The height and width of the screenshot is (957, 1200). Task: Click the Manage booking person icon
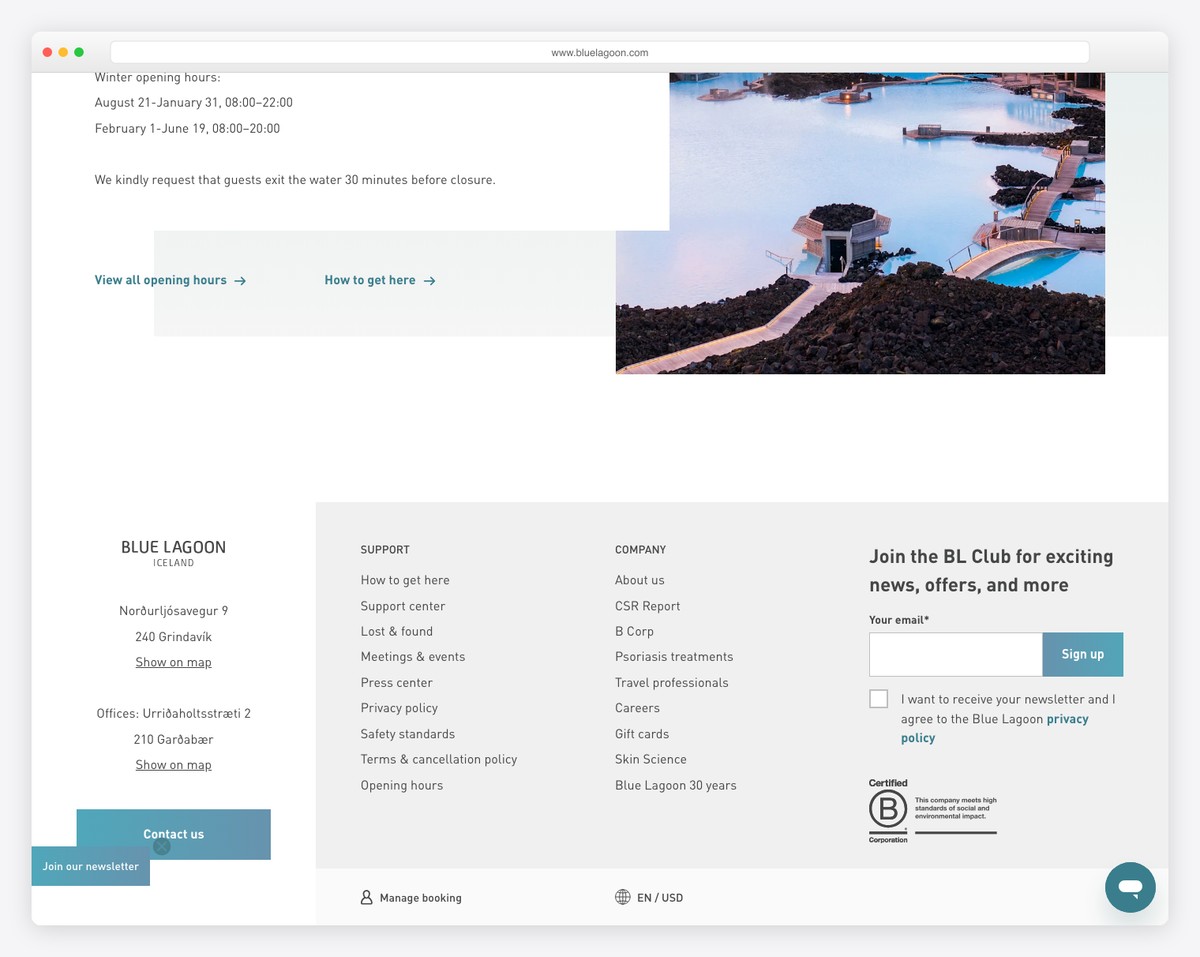click(x=366, y=897)
